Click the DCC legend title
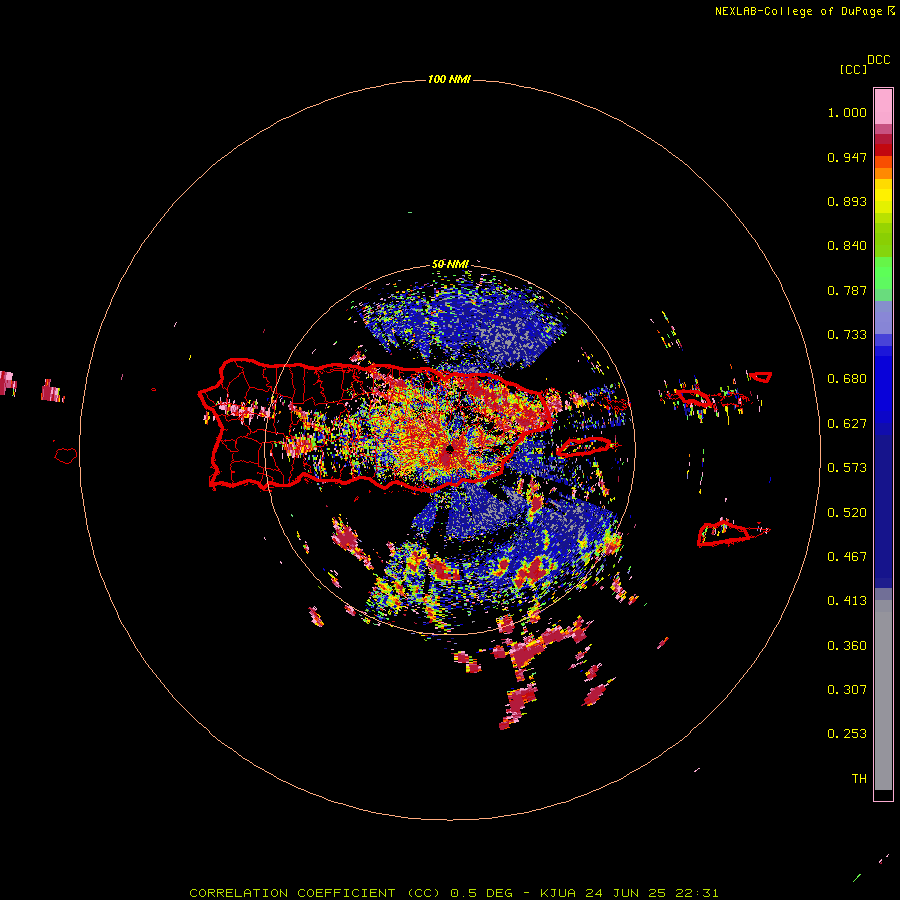Image resolution: width=900 pixels, height=900 pixels. pyautogui.click(x=878, y=60)
